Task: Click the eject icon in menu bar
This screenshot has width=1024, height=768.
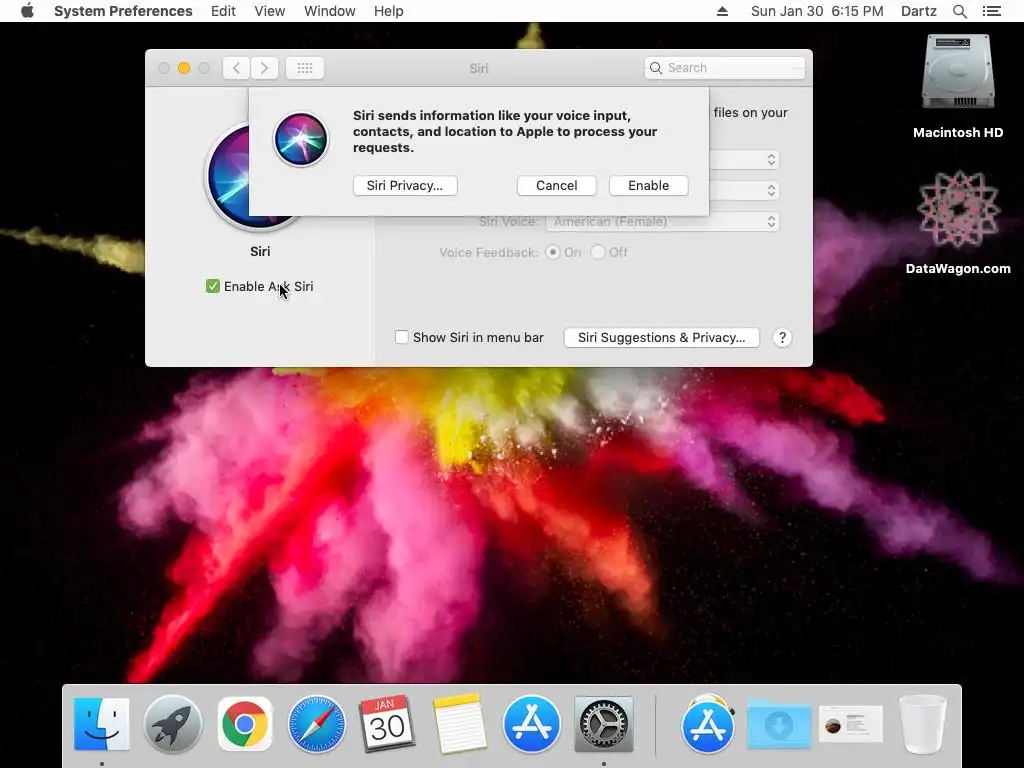Action: pos(722,11)
